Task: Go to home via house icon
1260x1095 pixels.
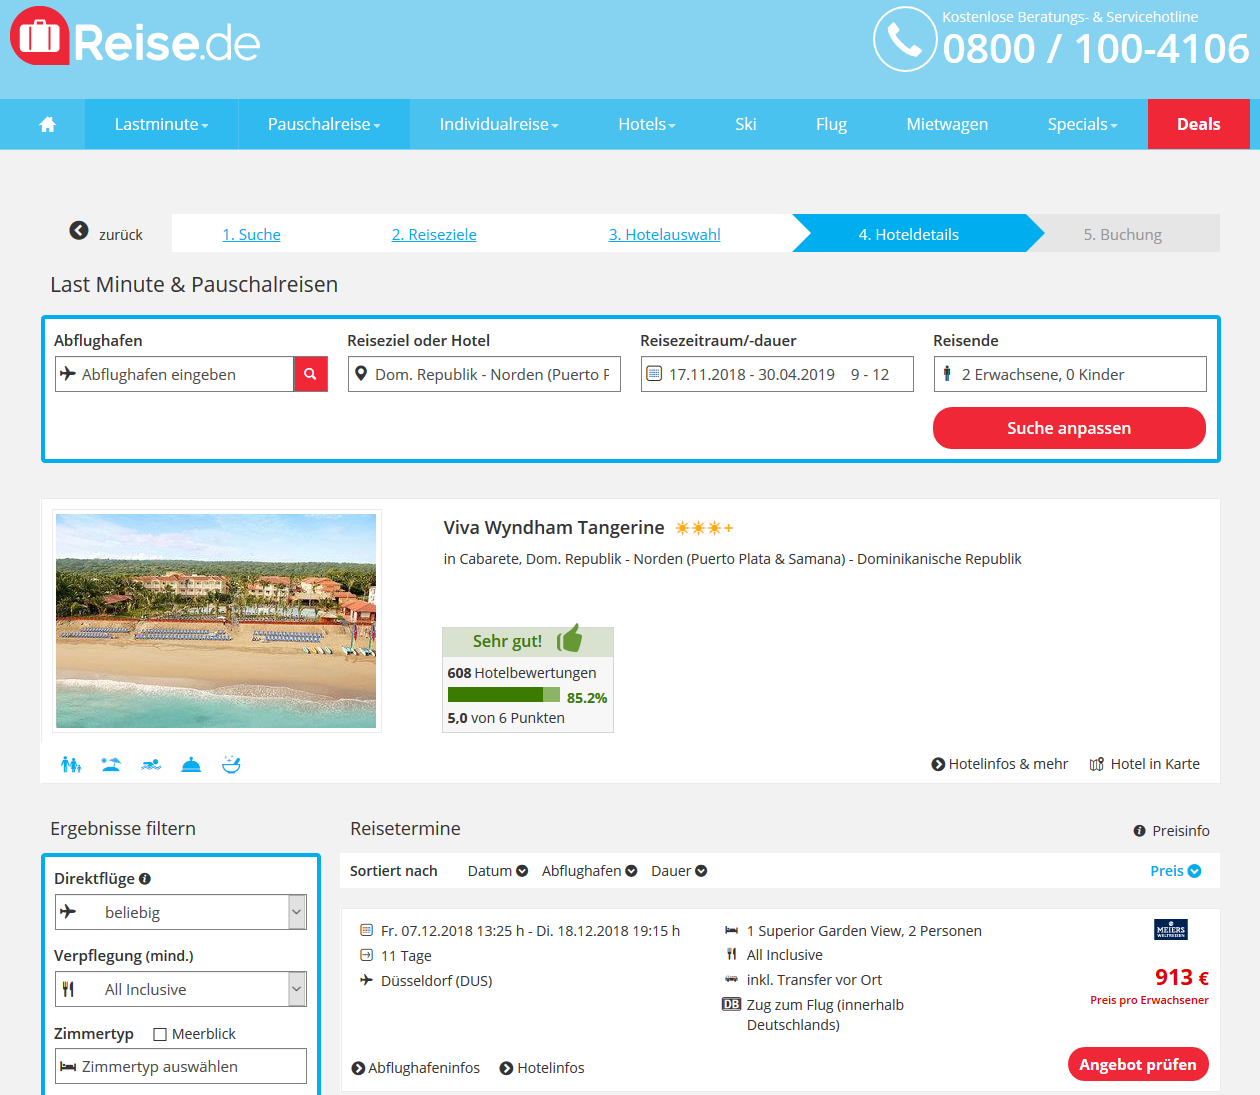Action: pyautogui.click(x=47, y=124)
